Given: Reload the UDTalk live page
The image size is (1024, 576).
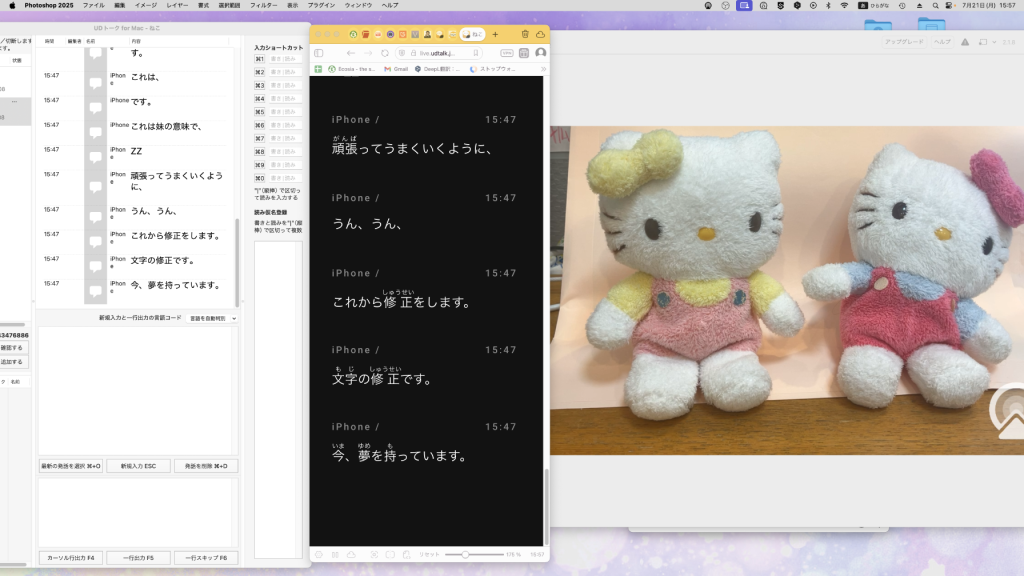Looking at the screenshot, I should click(x=385, y=53).
